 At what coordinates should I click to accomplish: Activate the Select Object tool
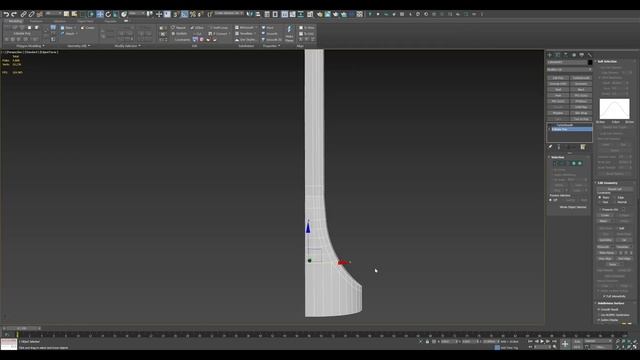click(66, 14)
